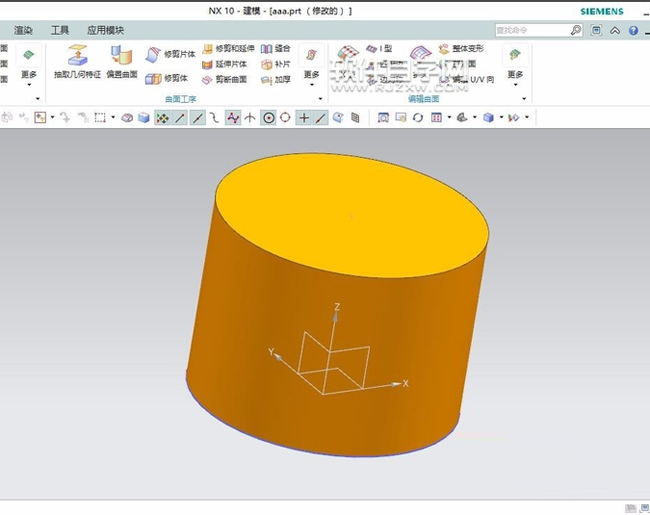Open the Render (渲染) ribbon tab
Viewport: 650px width, 515px height.
tap(23, 30)
